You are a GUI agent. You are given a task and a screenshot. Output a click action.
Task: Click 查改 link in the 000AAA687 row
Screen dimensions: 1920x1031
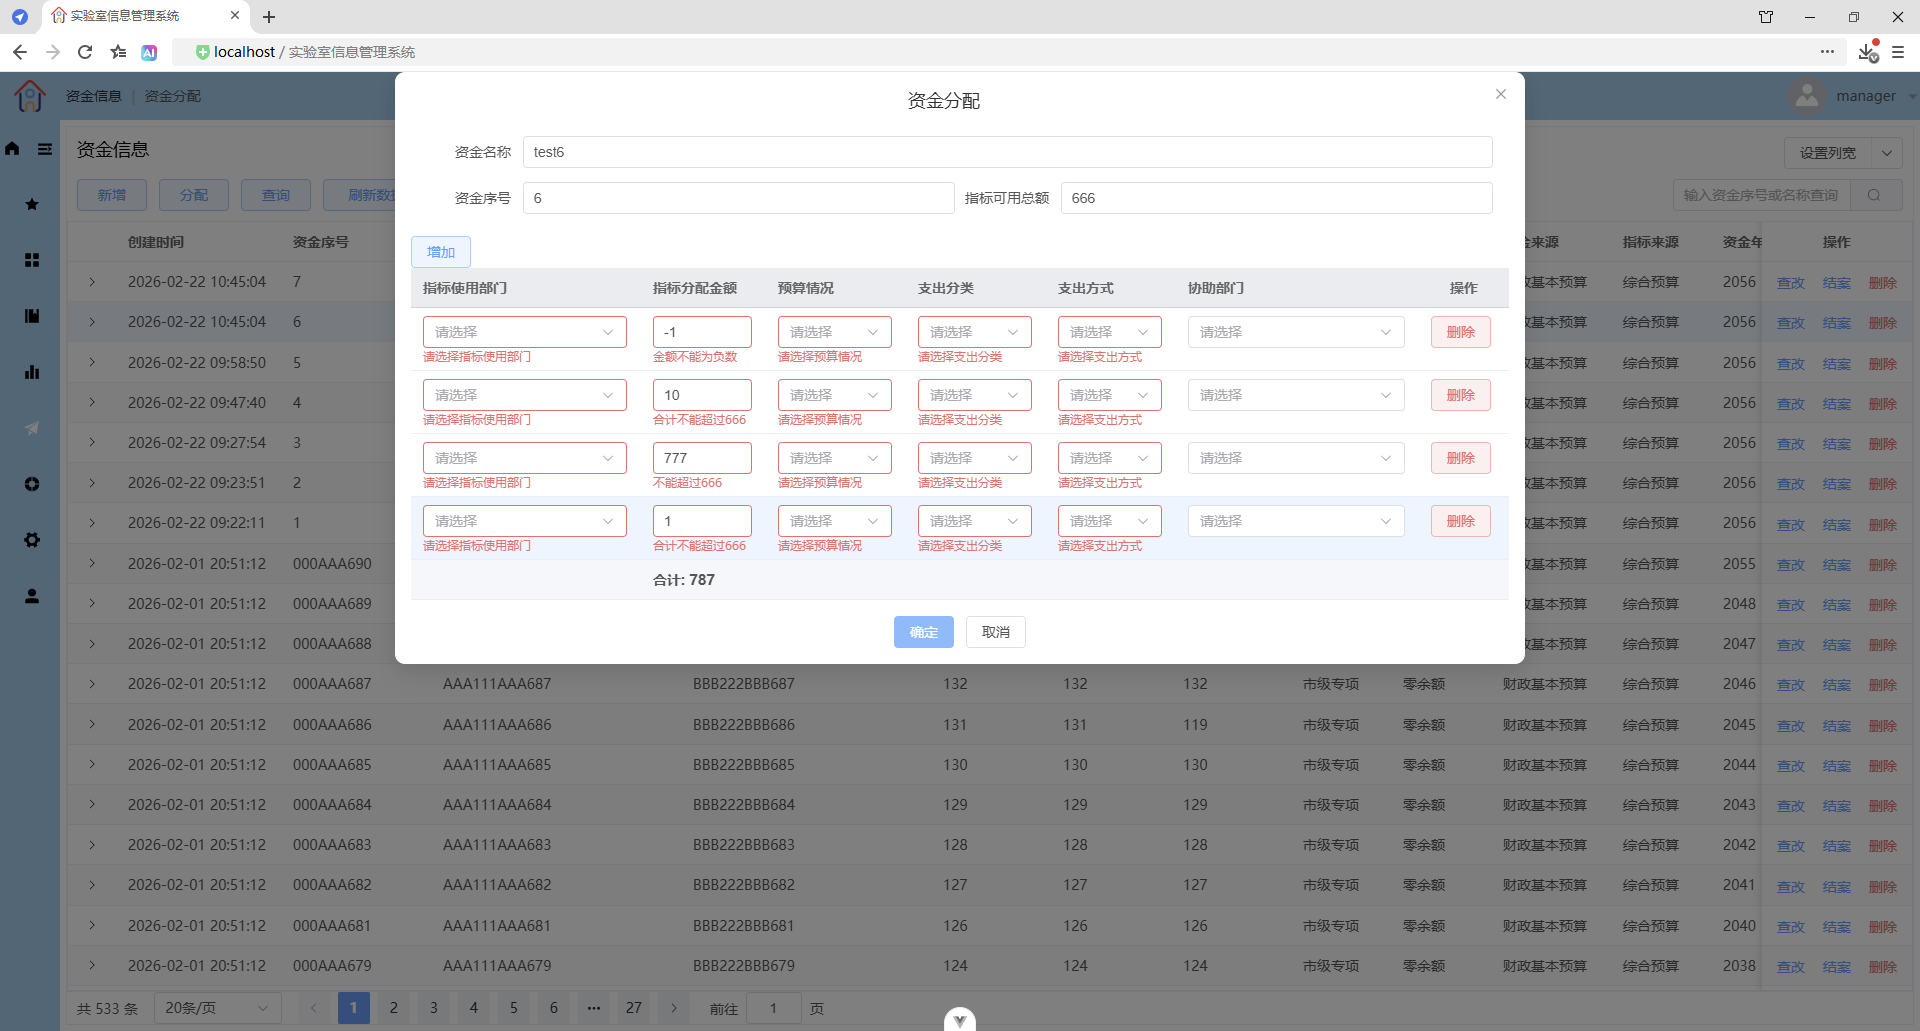pos(1791,685)
